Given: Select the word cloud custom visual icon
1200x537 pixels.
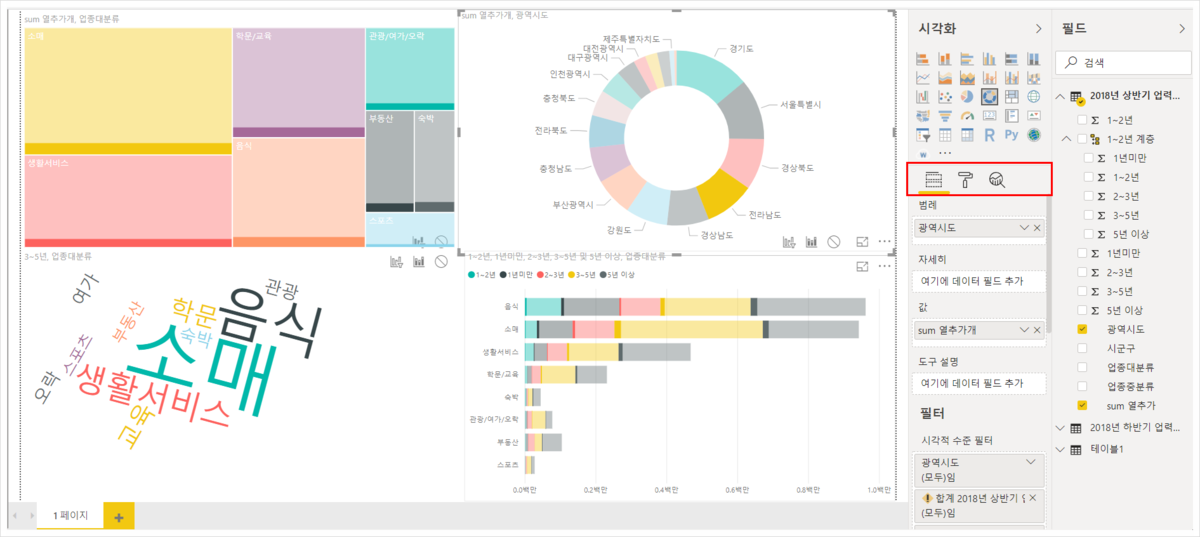Looking at the screenshot, I should 923,153.
